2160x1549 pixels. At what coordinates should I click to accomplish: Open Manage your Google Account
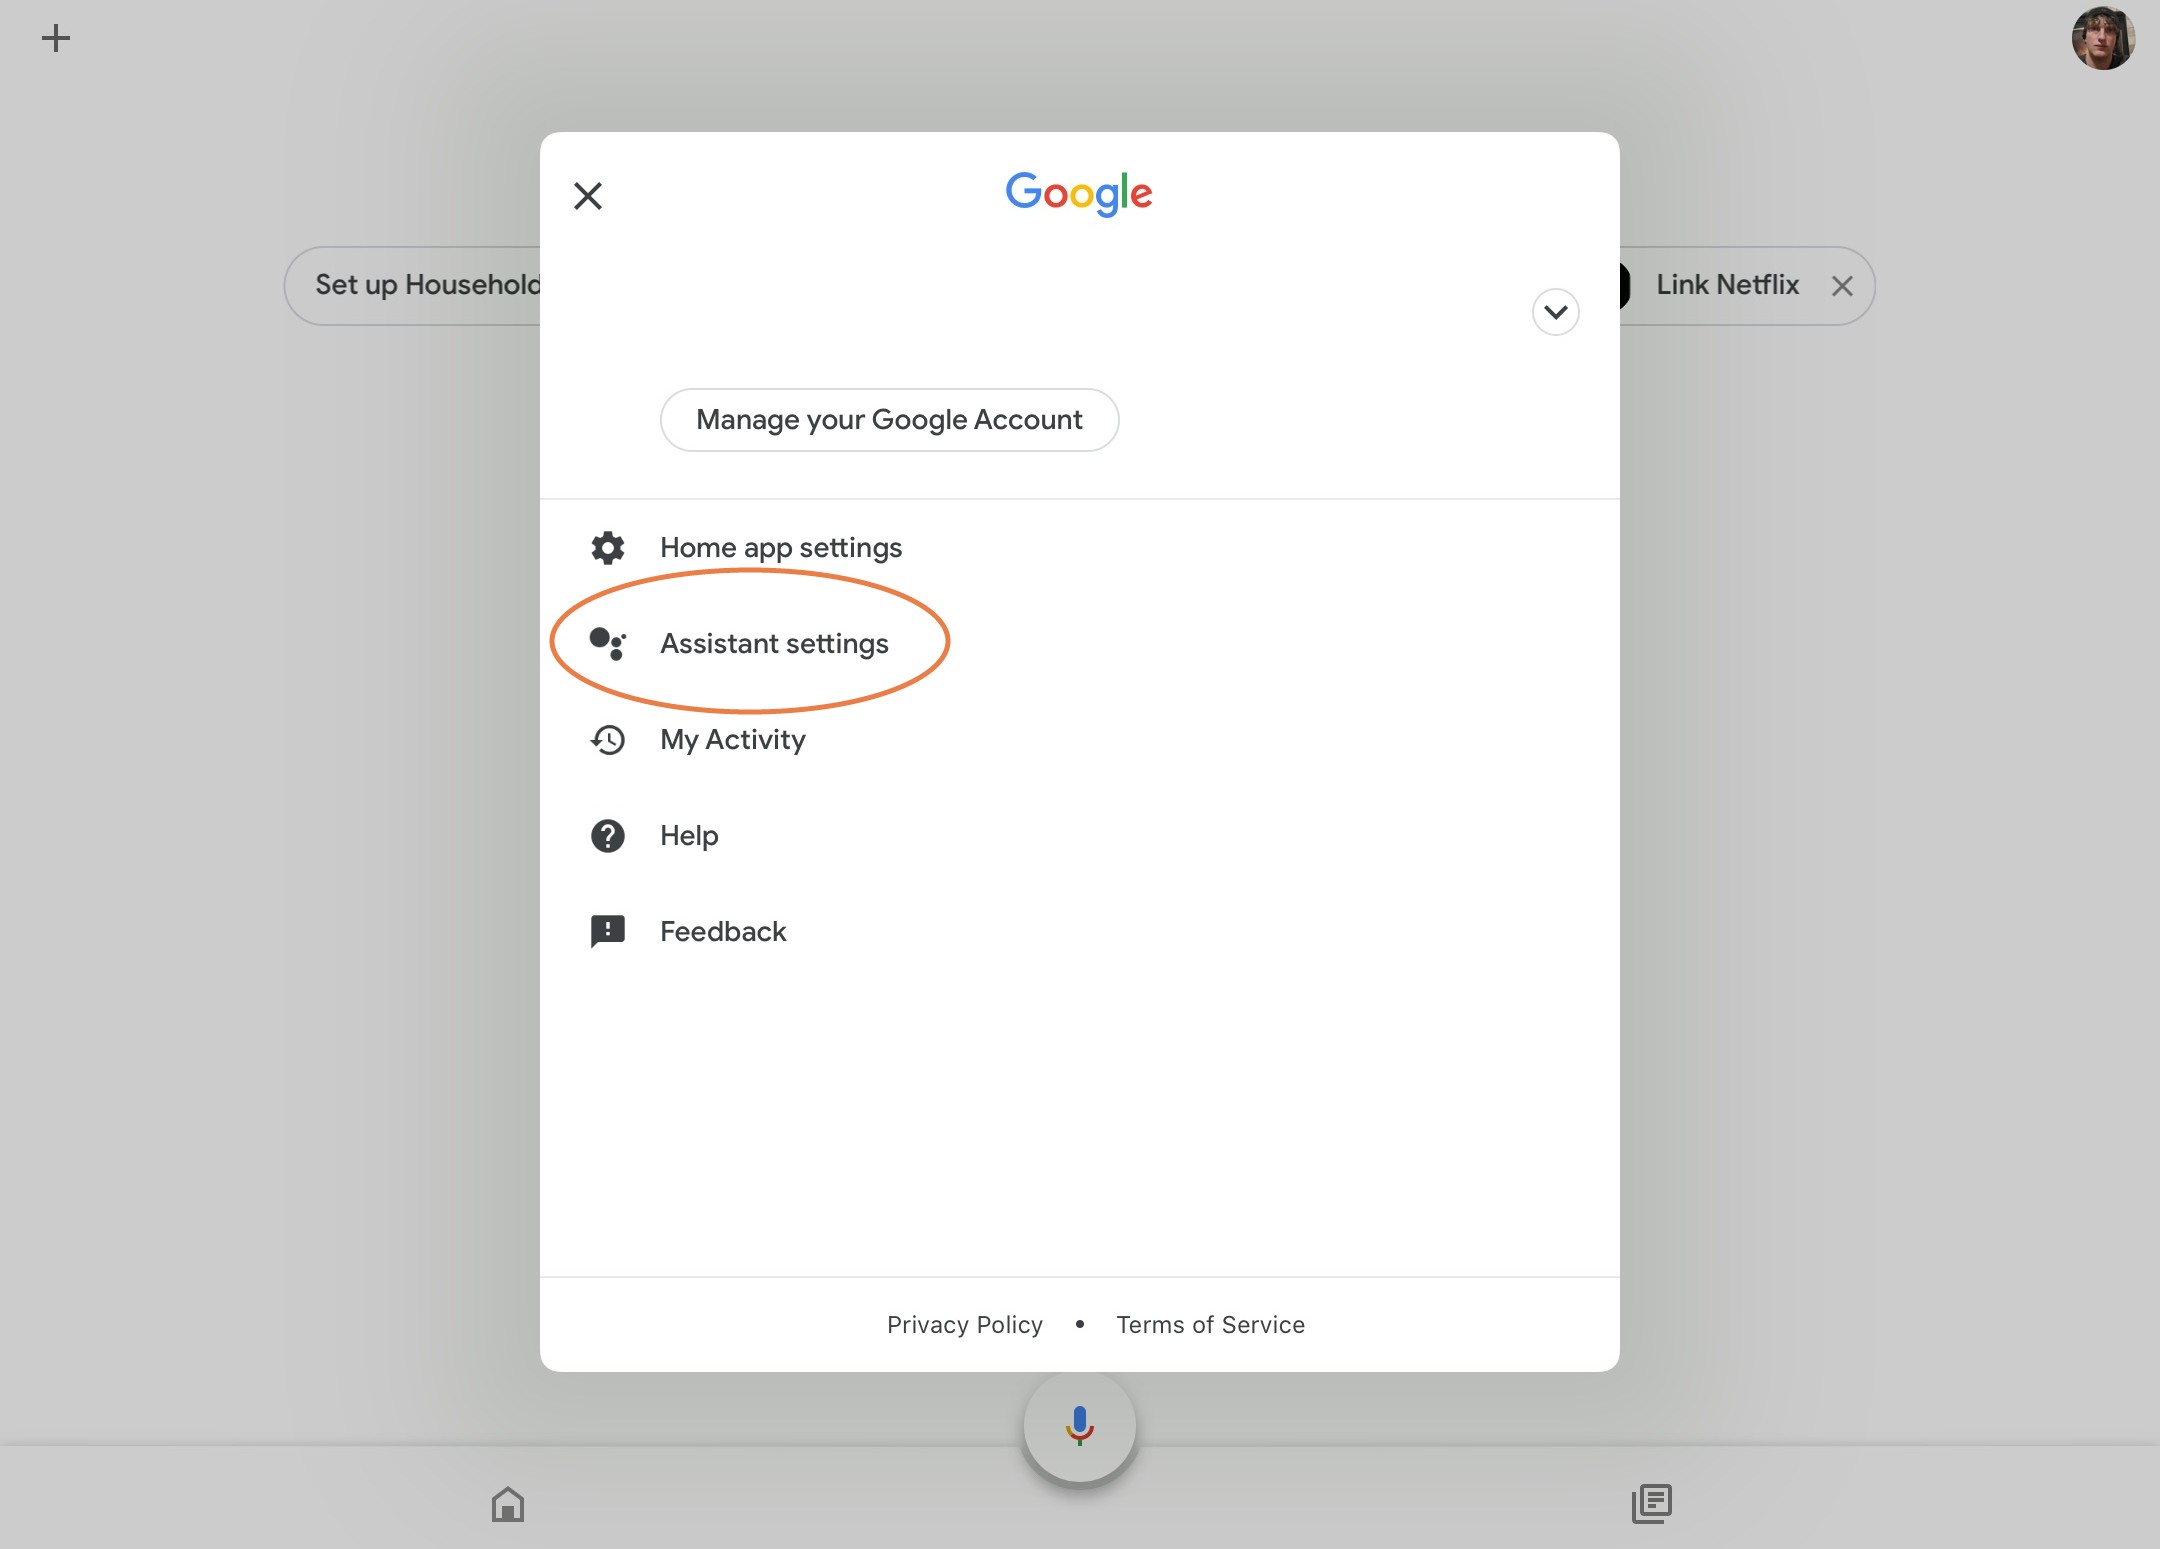890,419
